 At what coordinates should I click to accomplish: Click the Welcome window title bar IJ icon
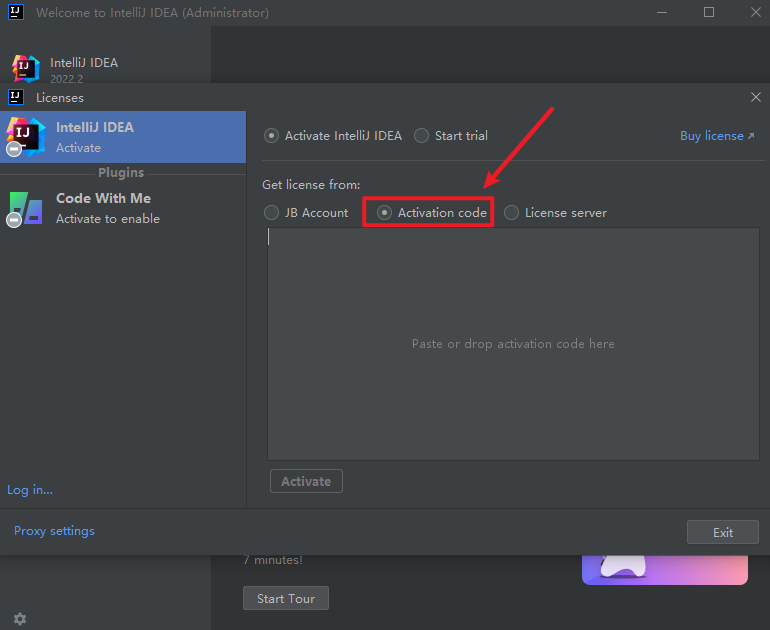pos(16,12)
